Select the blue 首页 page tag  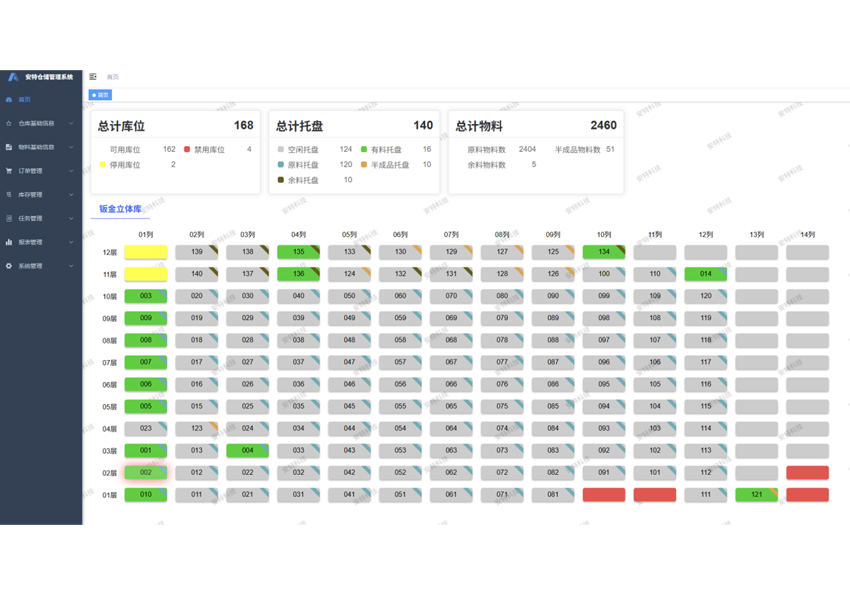[101, 95]
